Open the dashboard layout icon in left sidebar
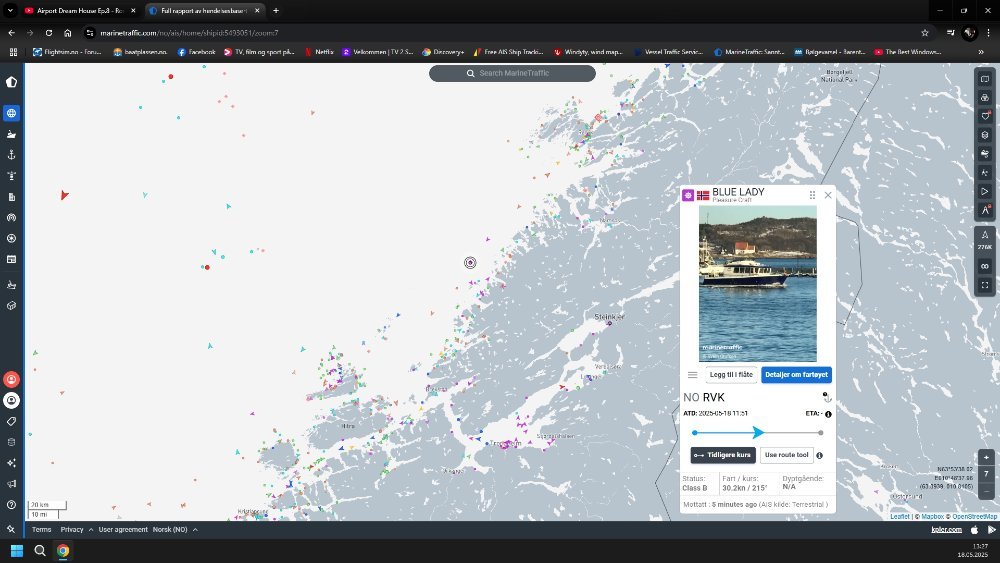1000x563 pixels. [x=11, y=260]
